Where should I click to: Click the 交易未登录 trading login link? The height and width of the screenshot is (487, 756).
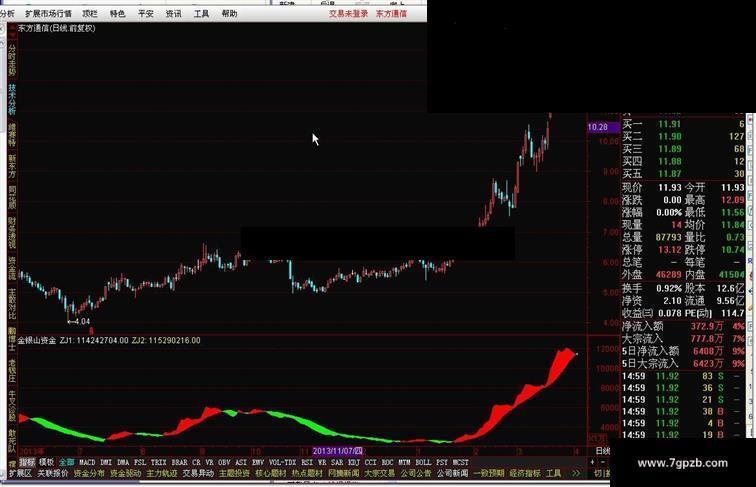coord(349,14)
